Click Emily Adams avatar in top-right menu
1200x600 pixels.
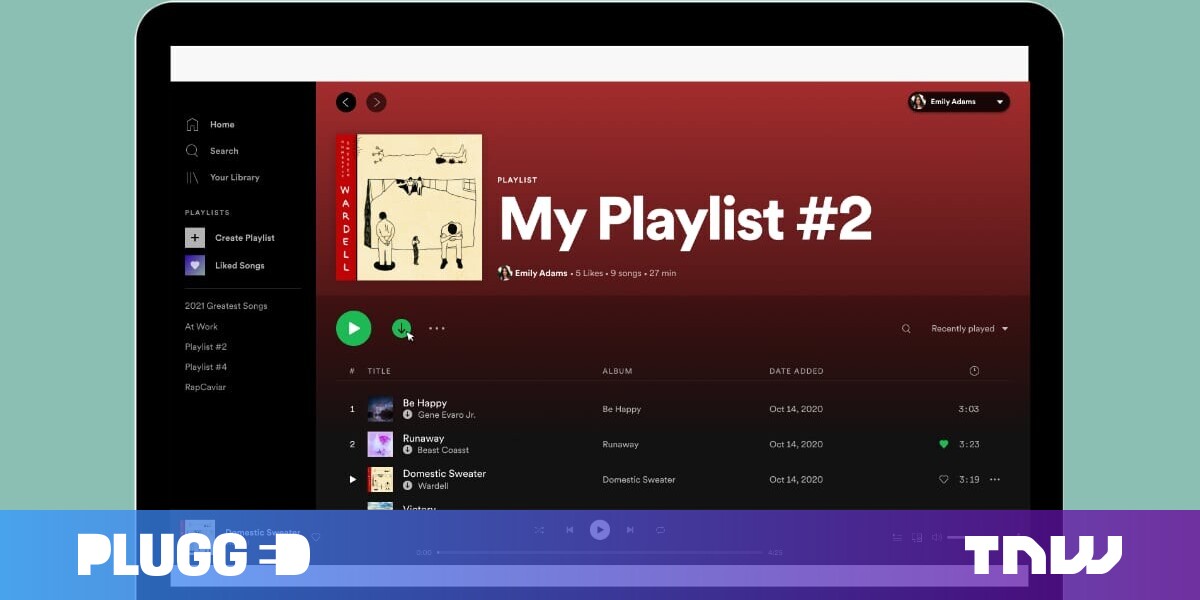pyautogui.click(x=919, y=102)
